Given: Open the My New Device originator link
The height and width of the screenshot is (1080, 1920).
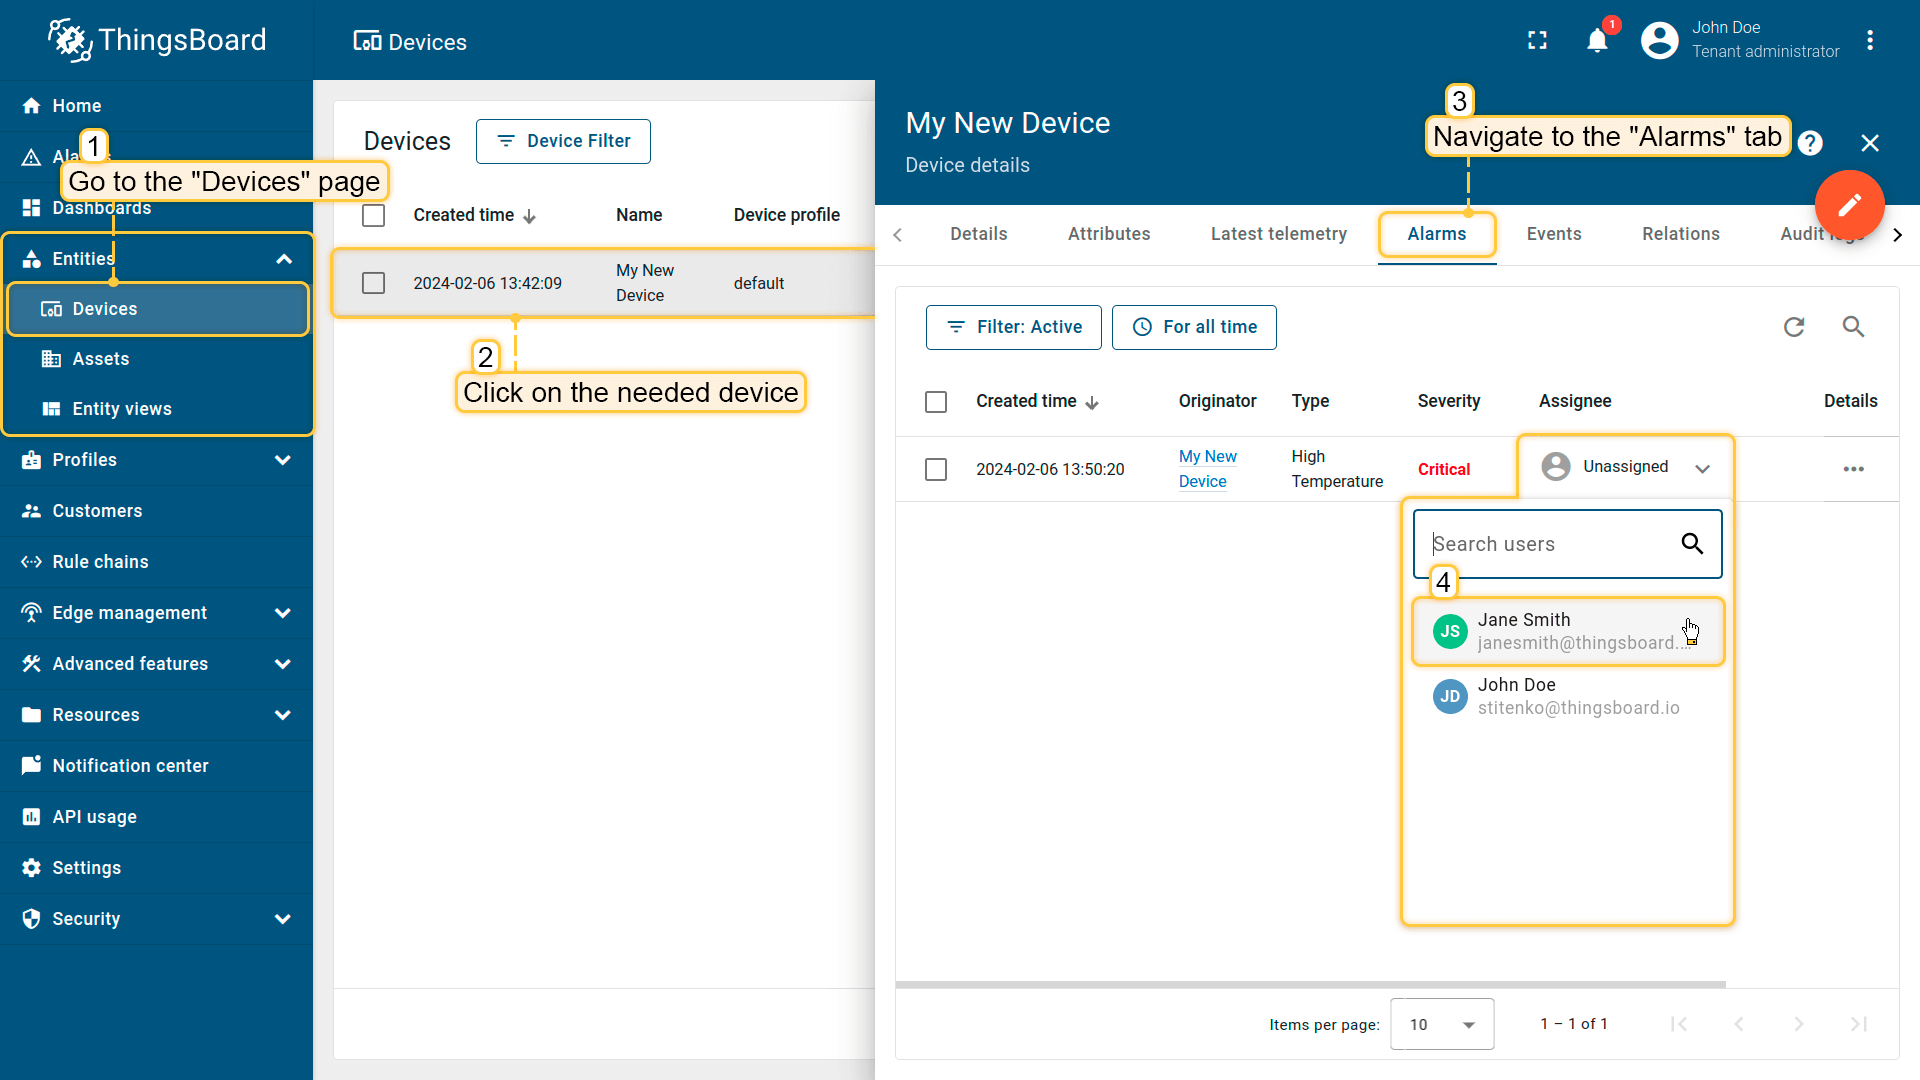Looking at the screenshot, I should tap(1207, 469).
